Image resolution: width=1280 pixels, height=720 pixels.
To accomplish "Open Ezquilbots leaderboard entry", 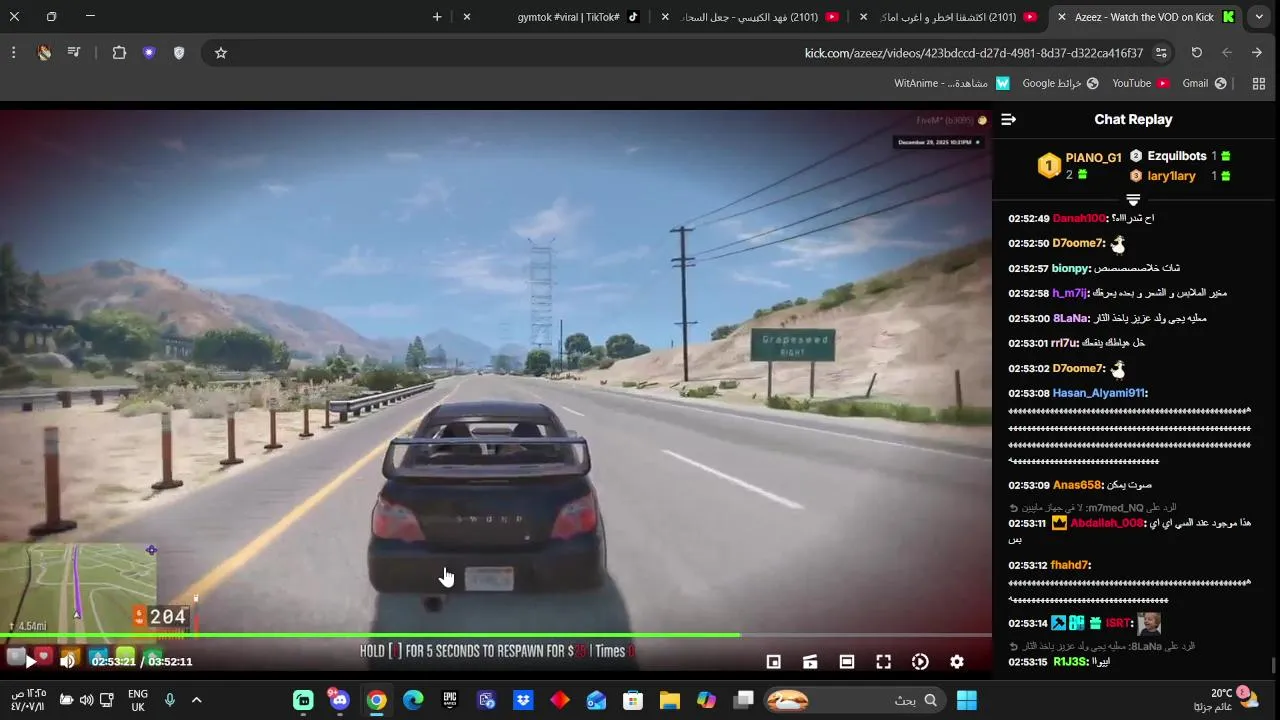I will point(1177,156).
